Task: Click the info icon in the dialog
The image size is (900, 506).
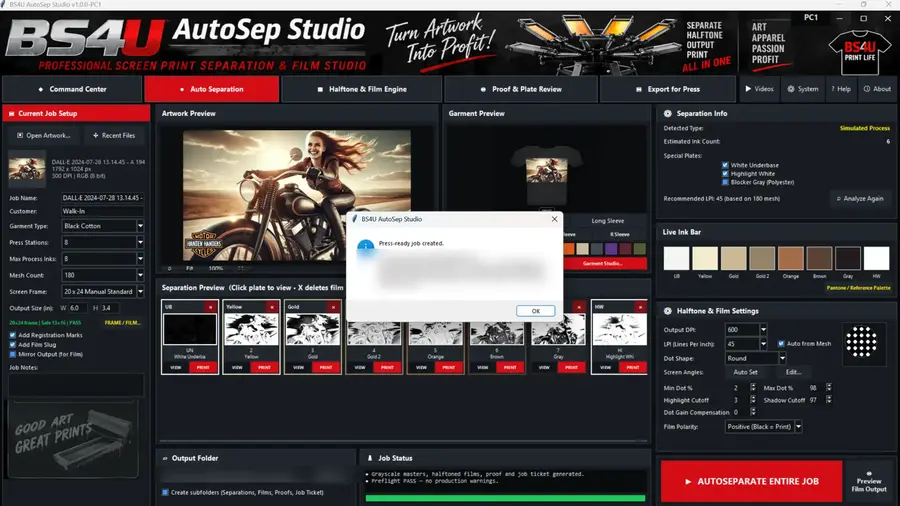Action: tap(366, 248)
